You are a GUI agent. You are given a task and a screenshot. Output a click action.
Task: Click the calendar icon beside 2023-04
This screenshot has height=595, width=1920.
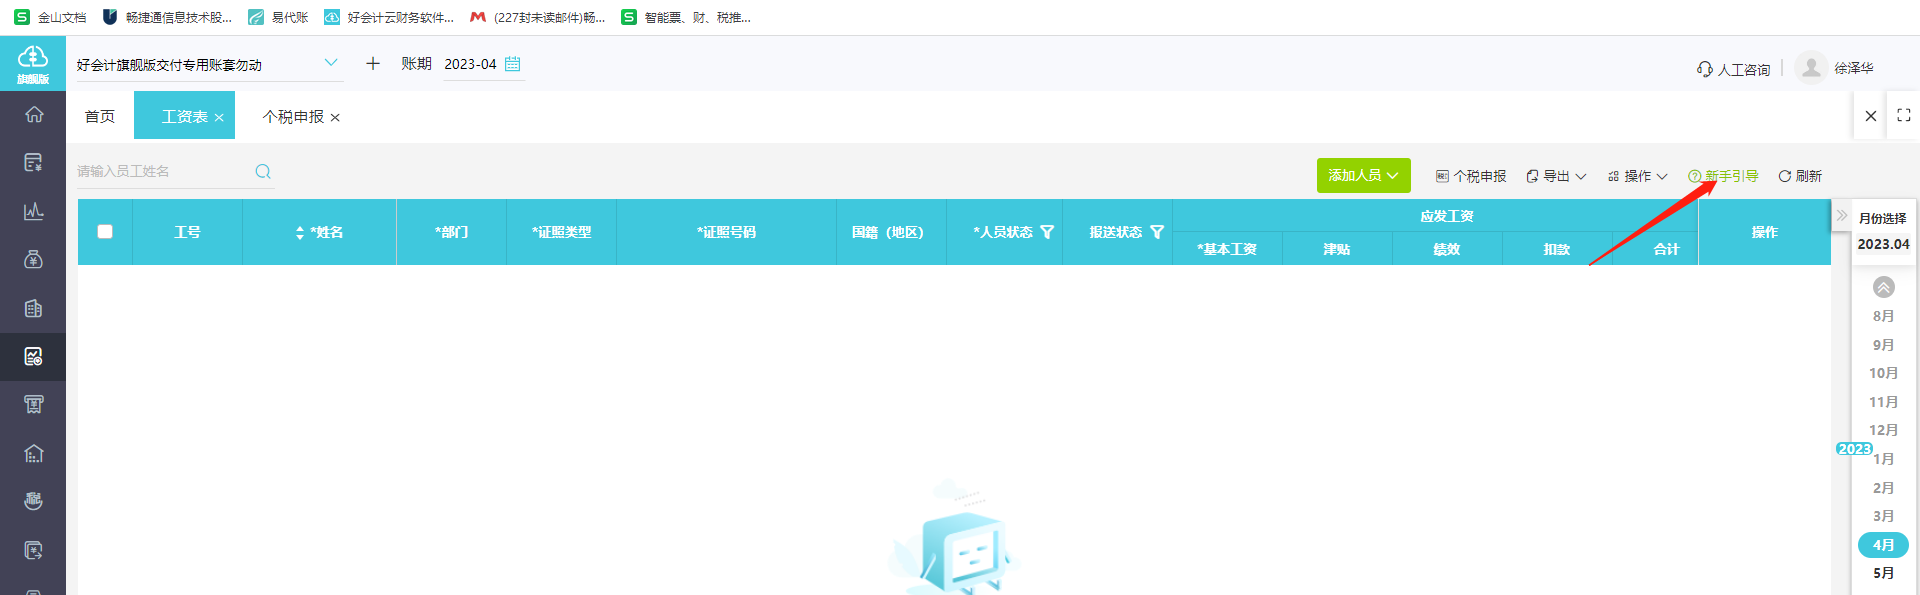(x=513, y=64)
